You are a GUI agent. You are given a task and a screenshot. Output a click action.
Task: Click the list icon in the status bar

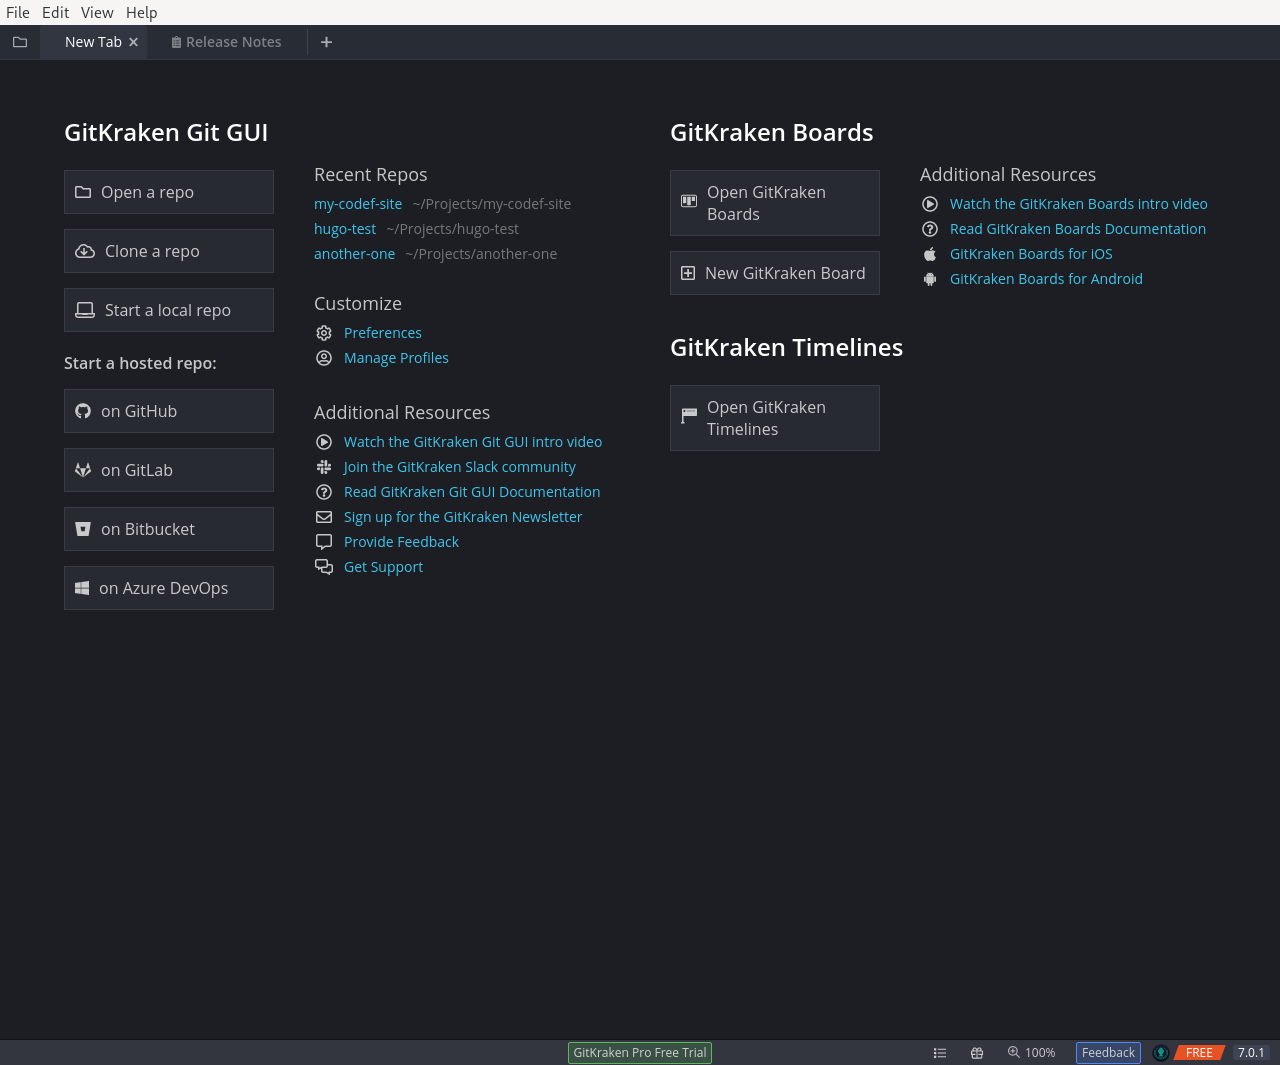[940, 1053]
